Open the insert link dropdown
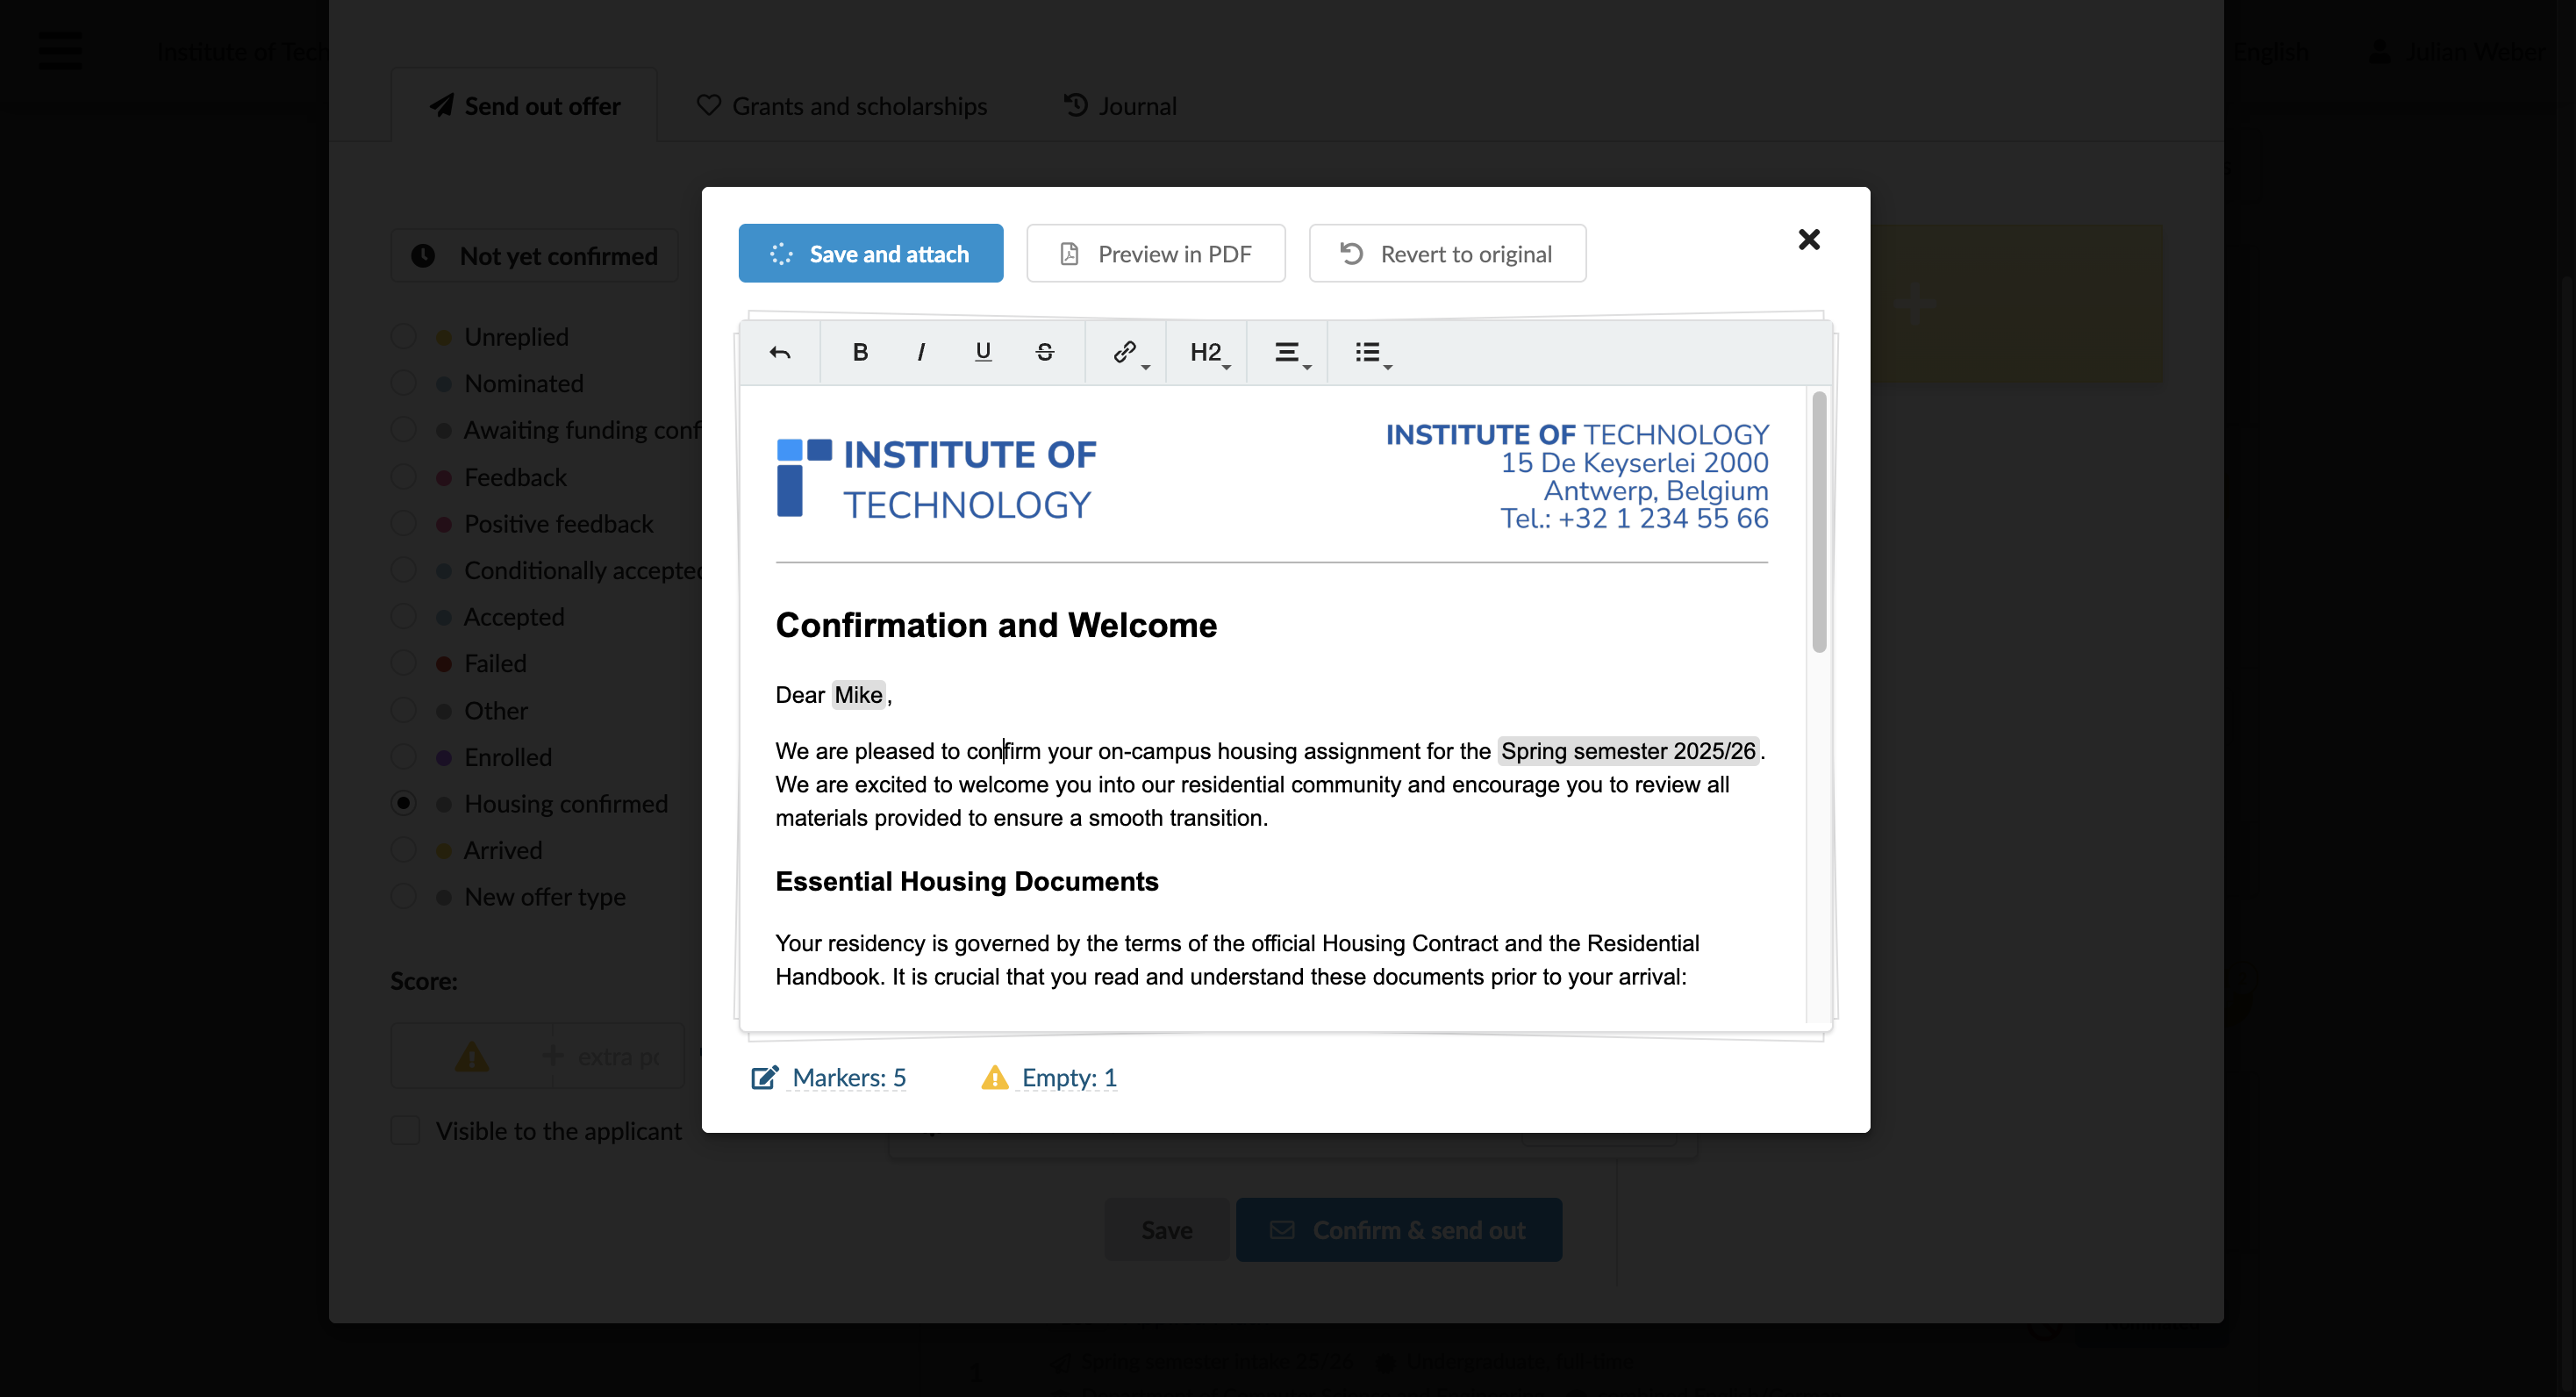 1129,352
